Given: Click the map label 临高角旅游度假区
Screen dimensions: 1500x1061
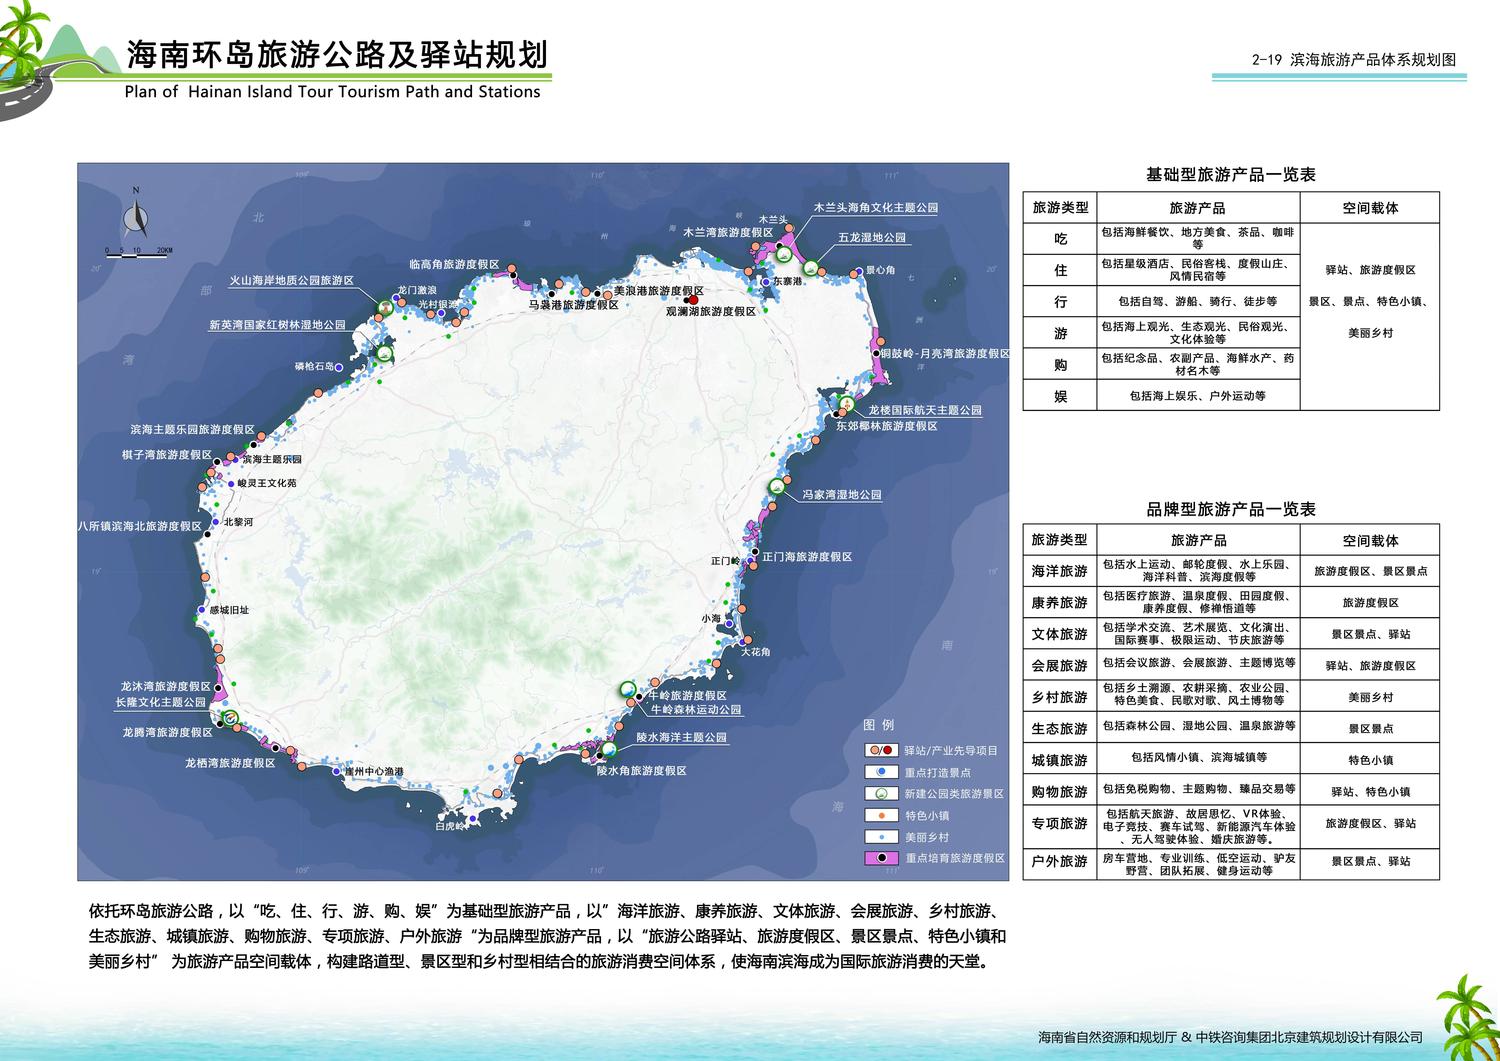Looking at the screenshot, I should coord(454,264).
